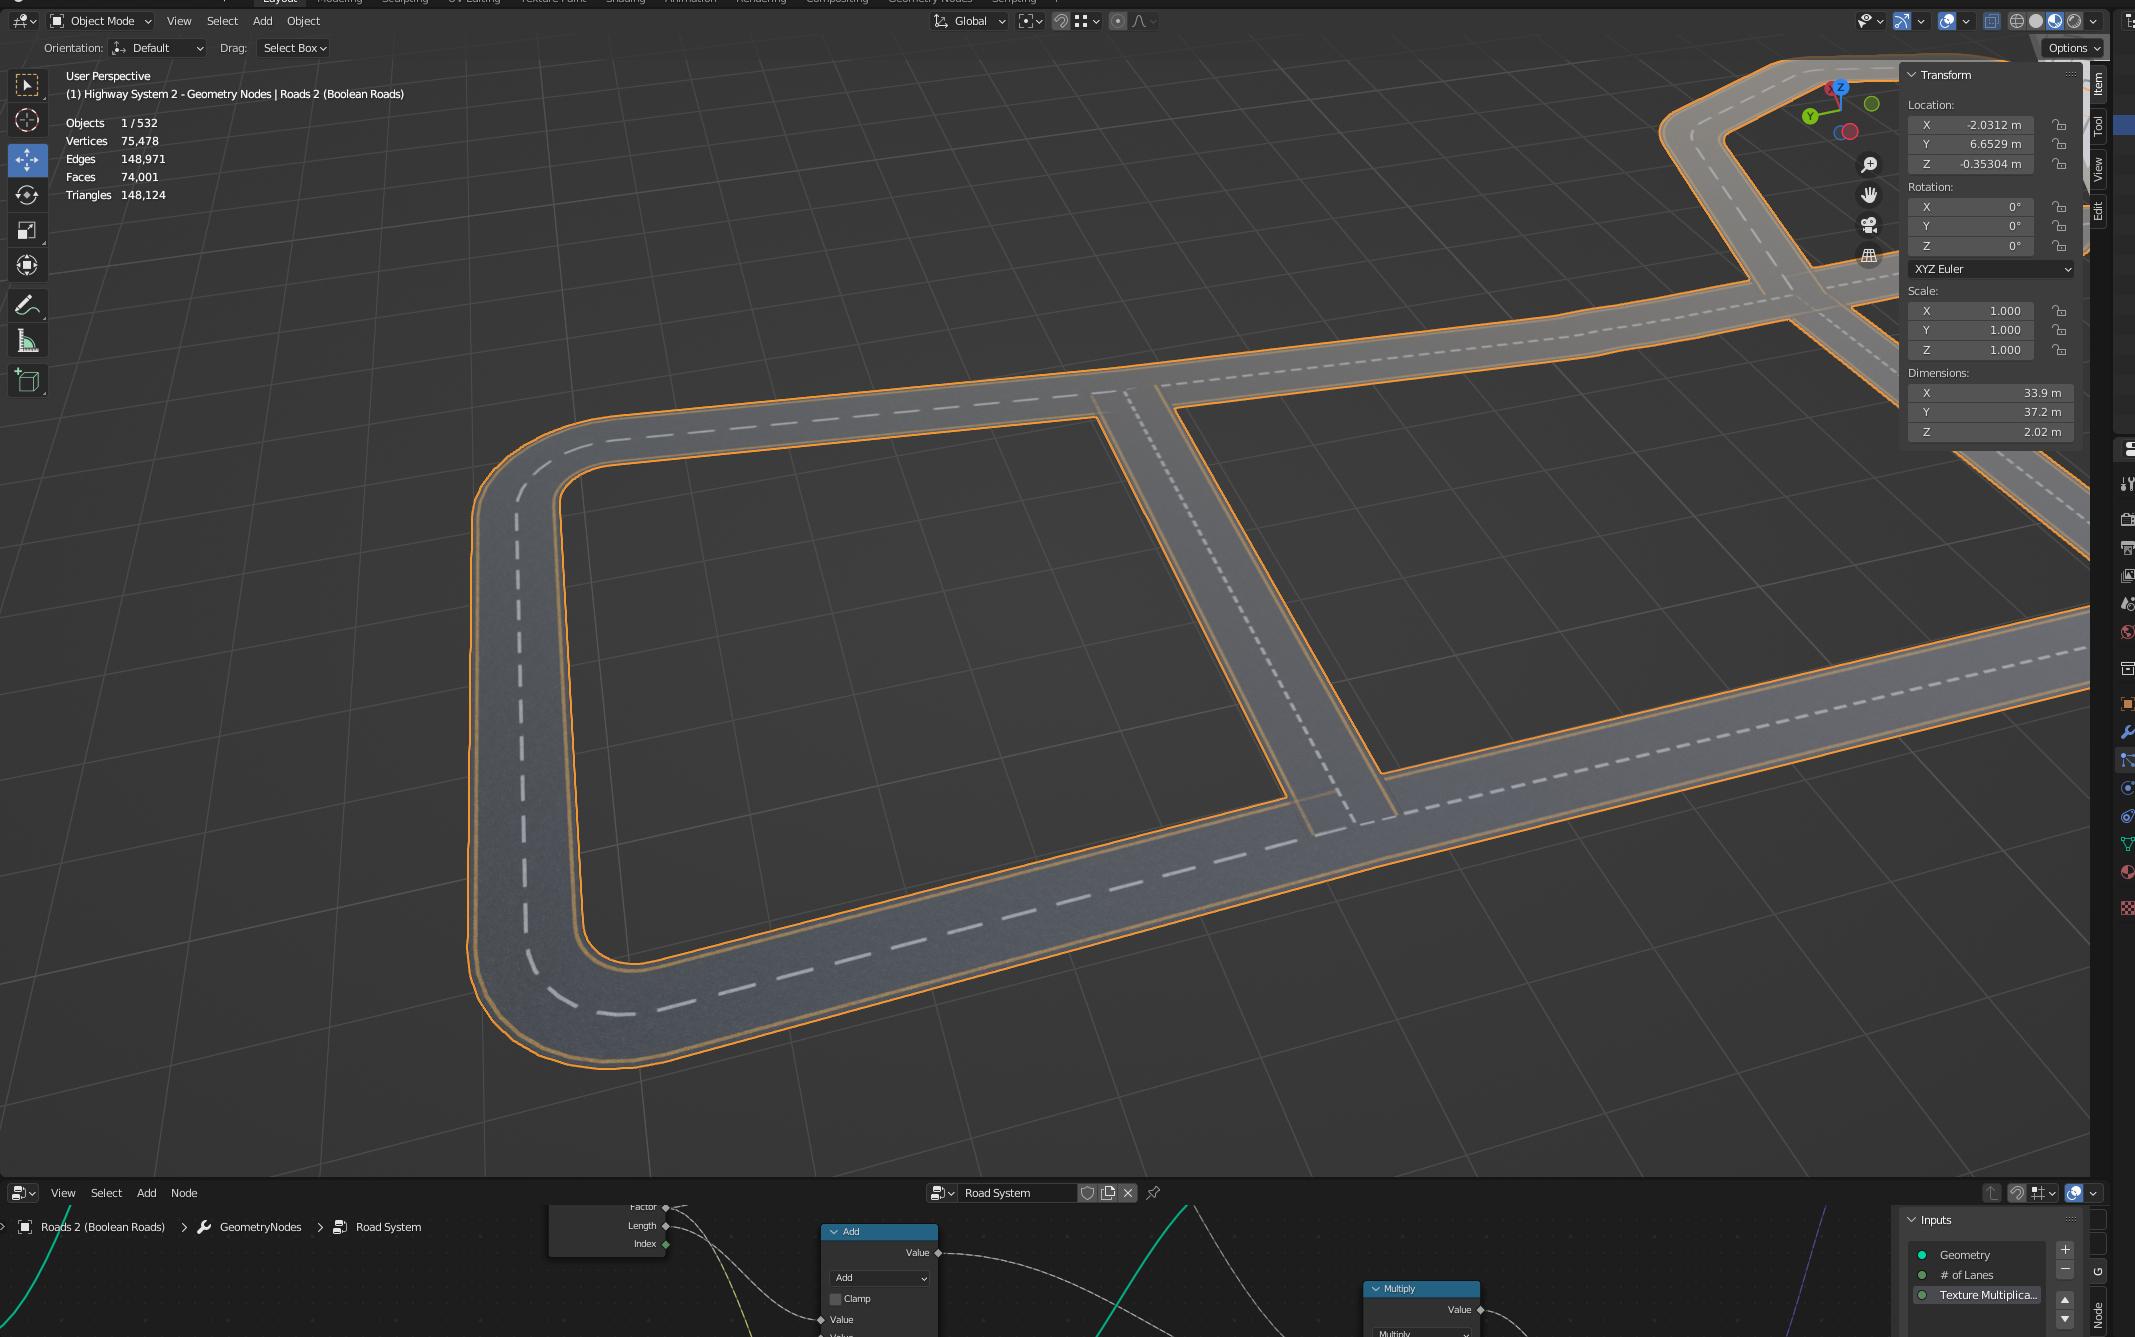The height and width of the screenshot is (1337, 2135).
Task: Click the Cursor/Select tool icon
Action: click(26, 83)
